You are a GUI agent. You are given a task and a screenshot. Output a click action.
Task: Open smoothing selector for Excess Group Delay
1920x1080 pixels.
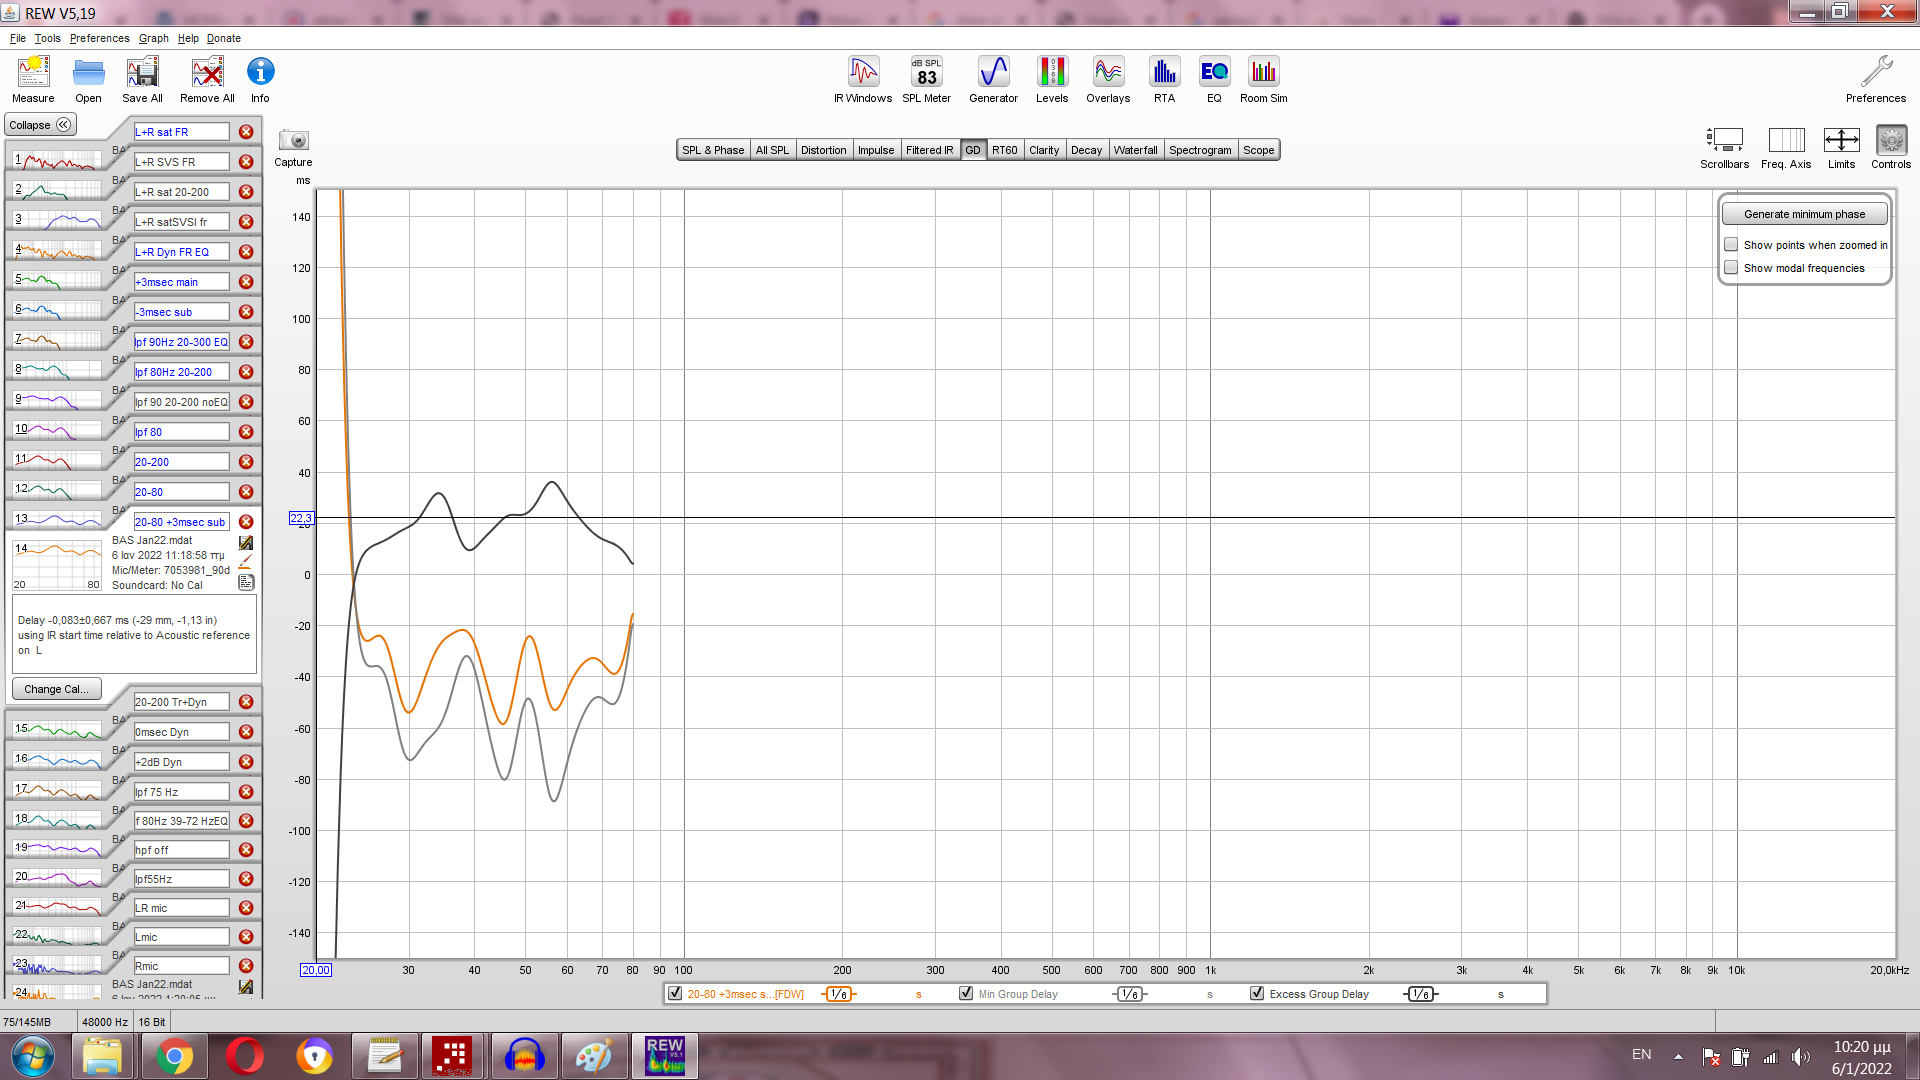1420,994
